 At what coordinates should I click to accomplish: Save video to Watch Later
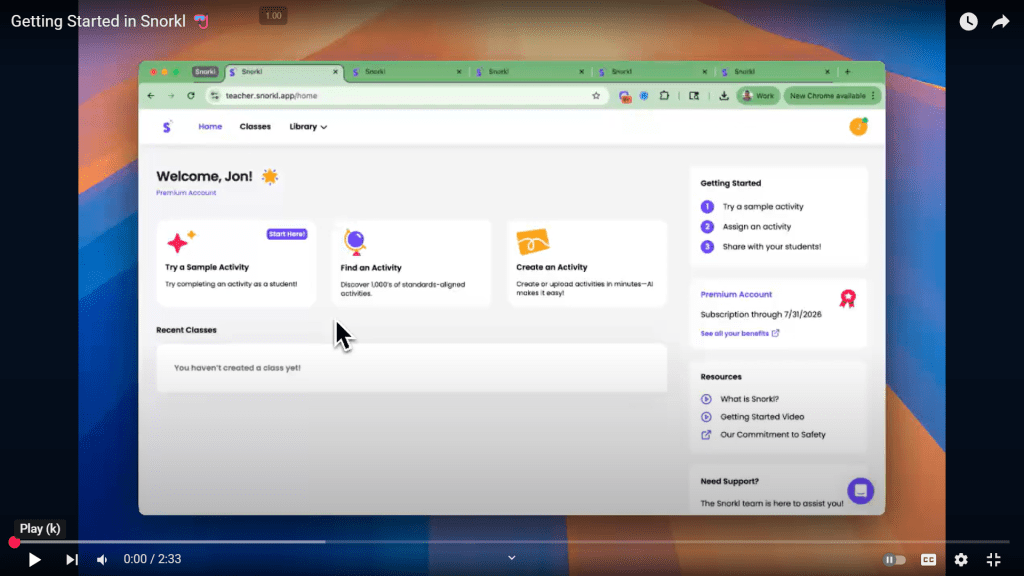pyautogui.click(x=968, y=22)
